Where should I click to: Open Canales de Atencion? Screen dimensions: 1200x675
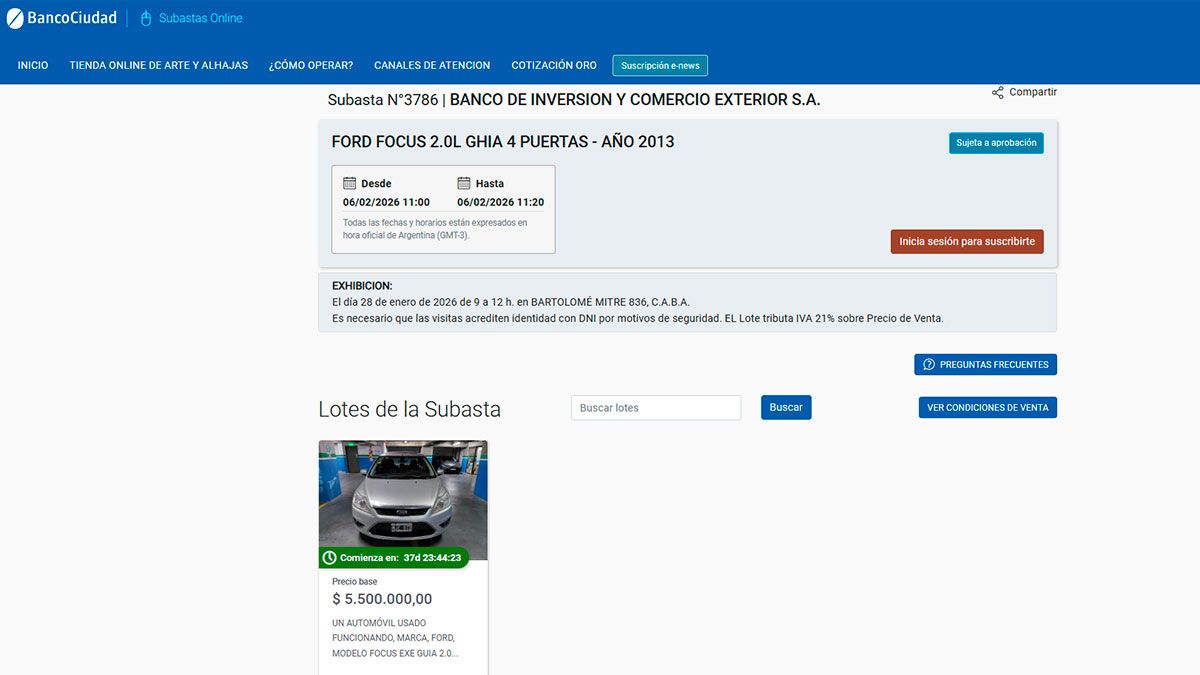point(432,65)
